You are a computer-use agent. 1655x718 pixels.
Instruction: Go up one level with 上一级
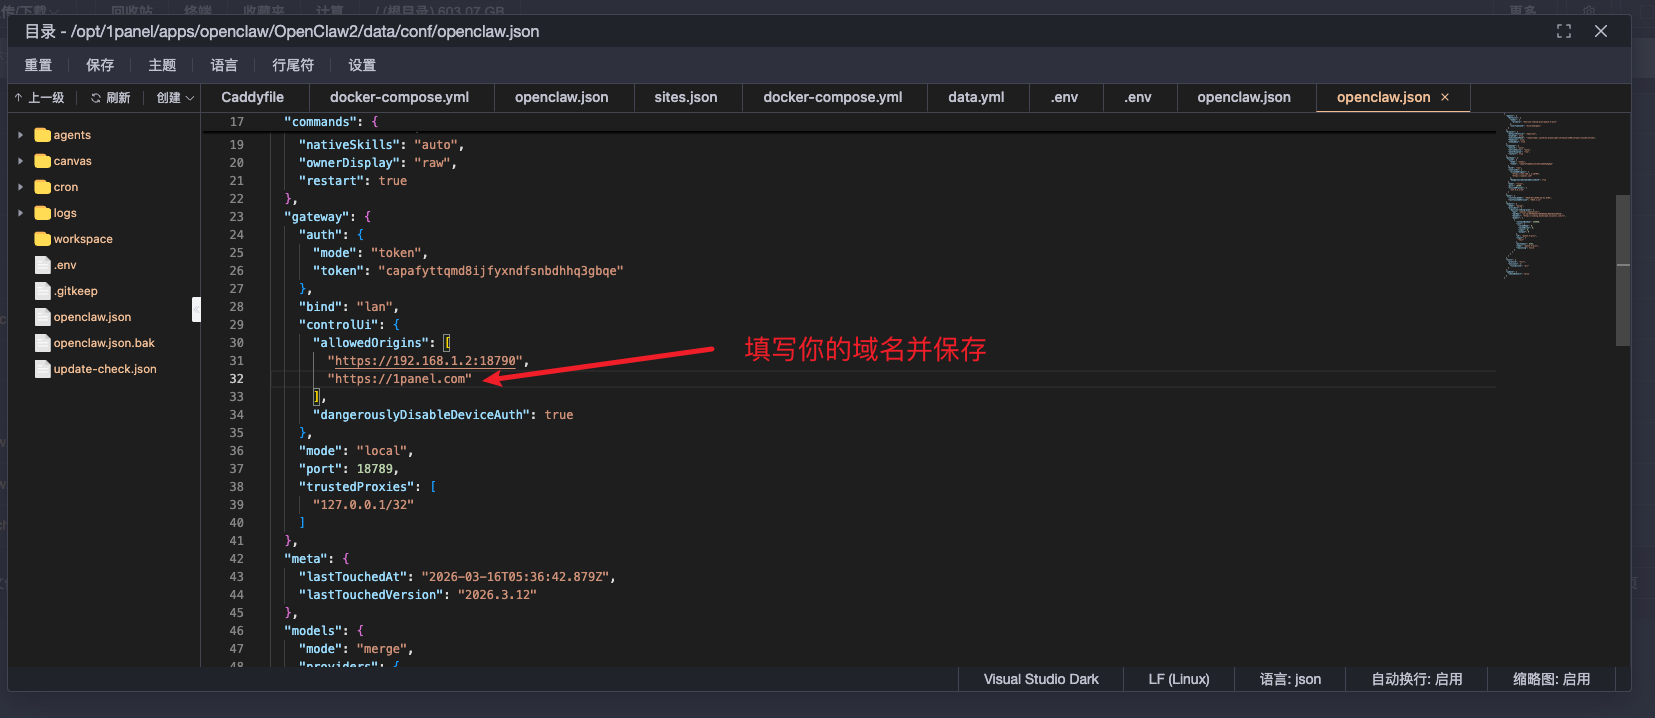39,97
